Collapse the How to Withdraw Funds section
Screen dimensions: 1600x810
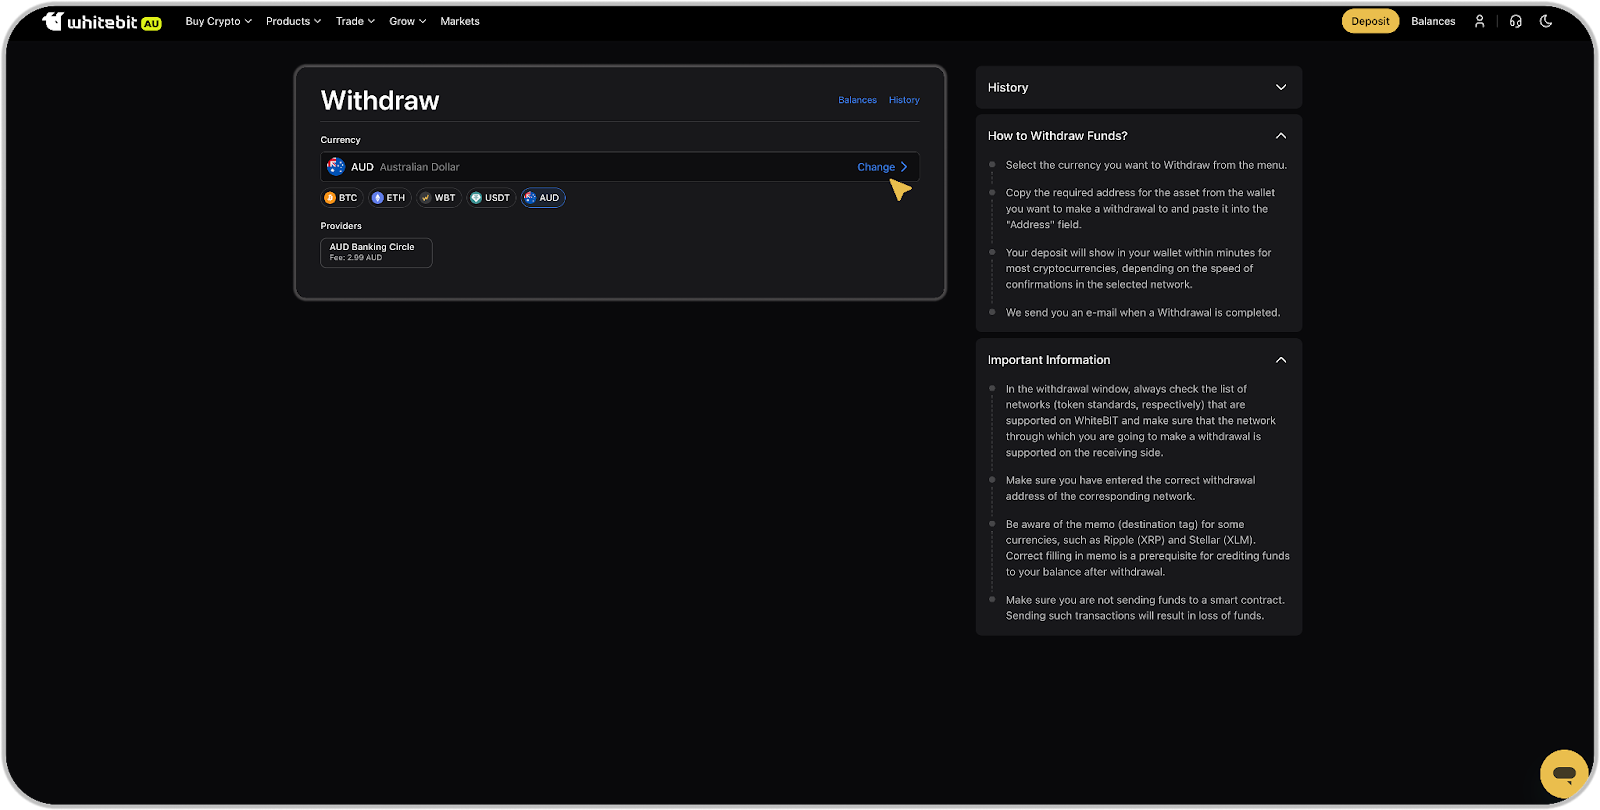(1280, 136)
